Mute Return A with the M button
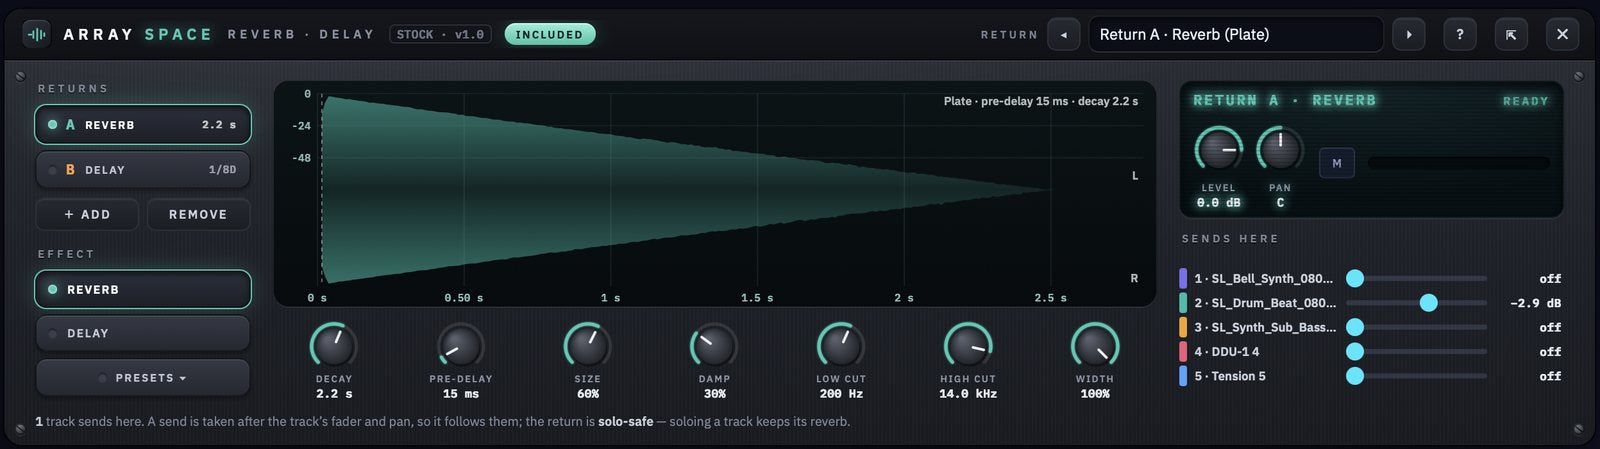 point(1337,163)
